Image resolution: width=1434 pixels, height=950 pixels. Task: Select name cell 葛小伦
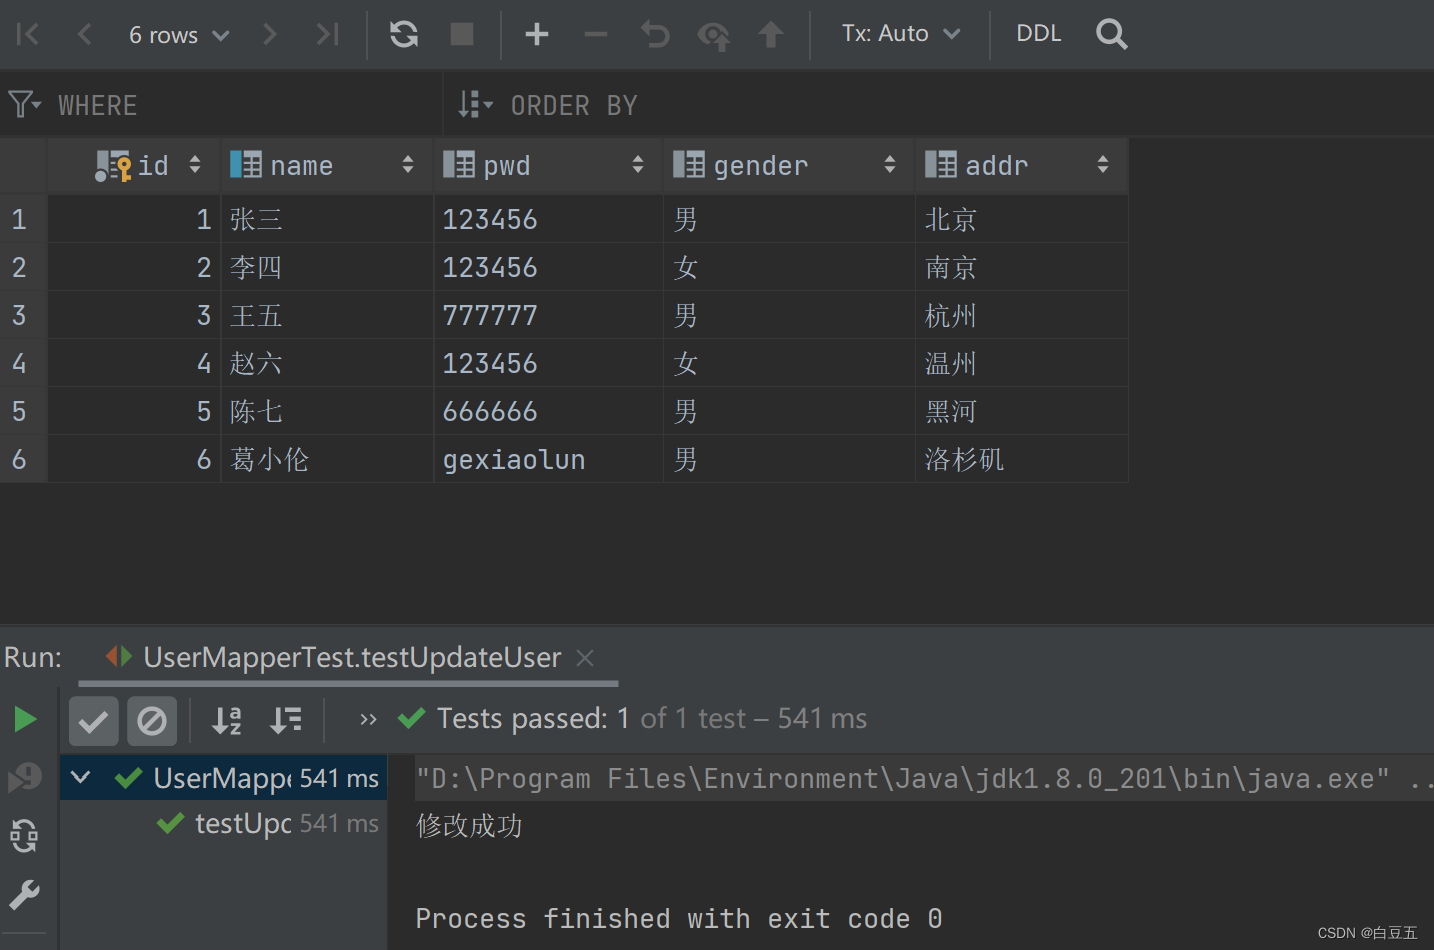(x=327, y=459)
